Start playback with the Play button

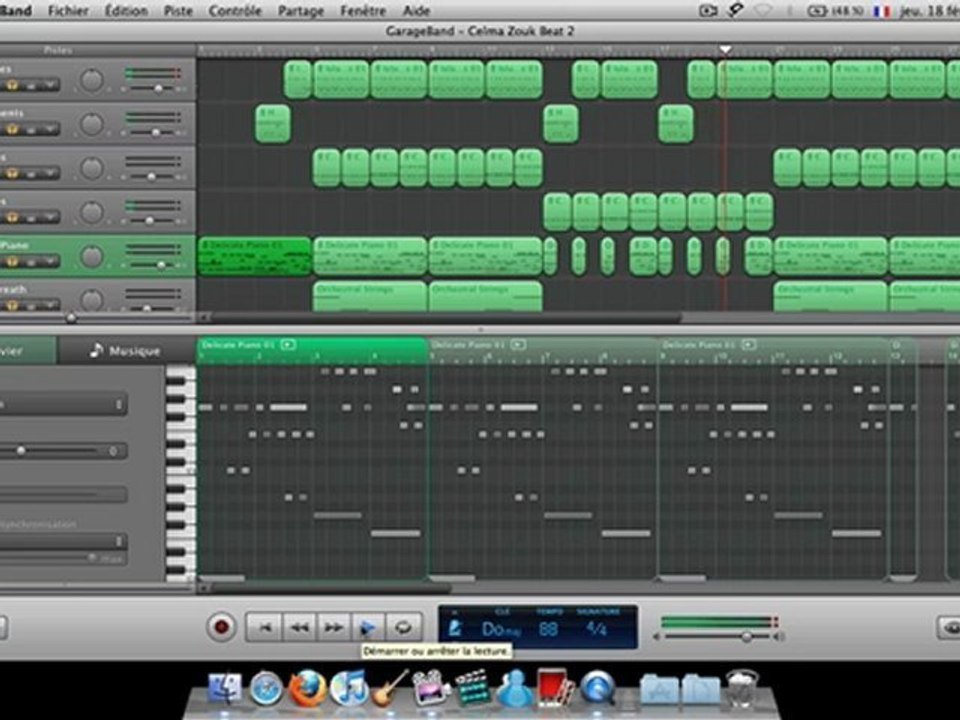pyautogui.click(x=368, y=628)
